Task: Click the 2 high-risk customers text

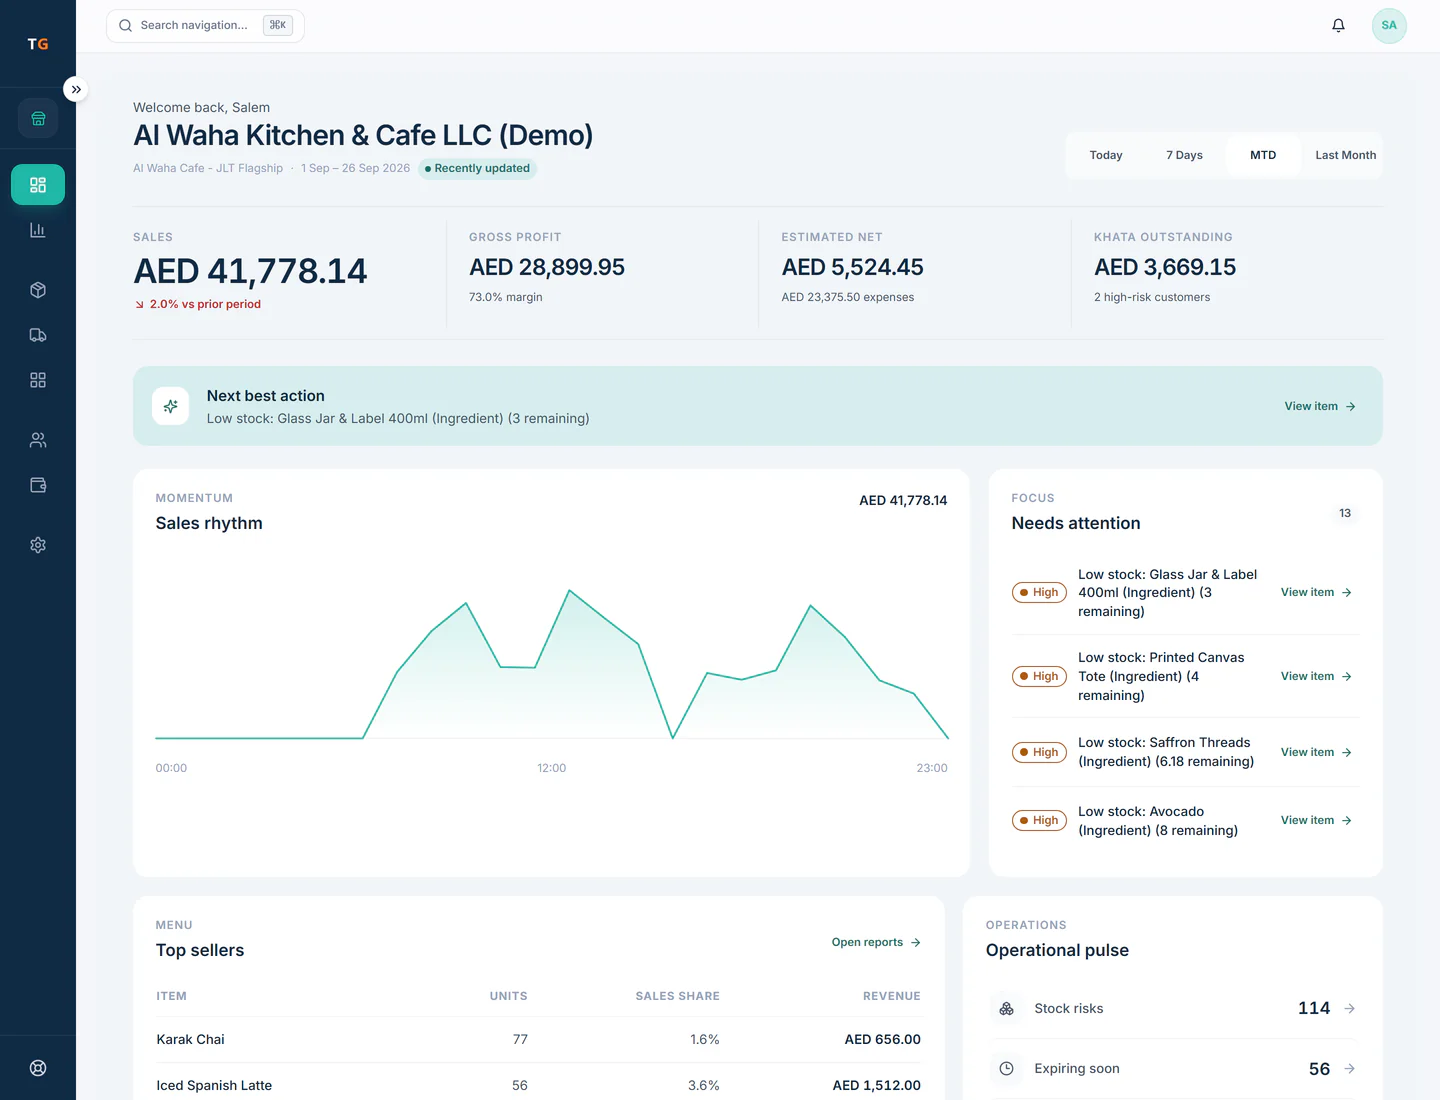Action: [x=1152, y=297]
